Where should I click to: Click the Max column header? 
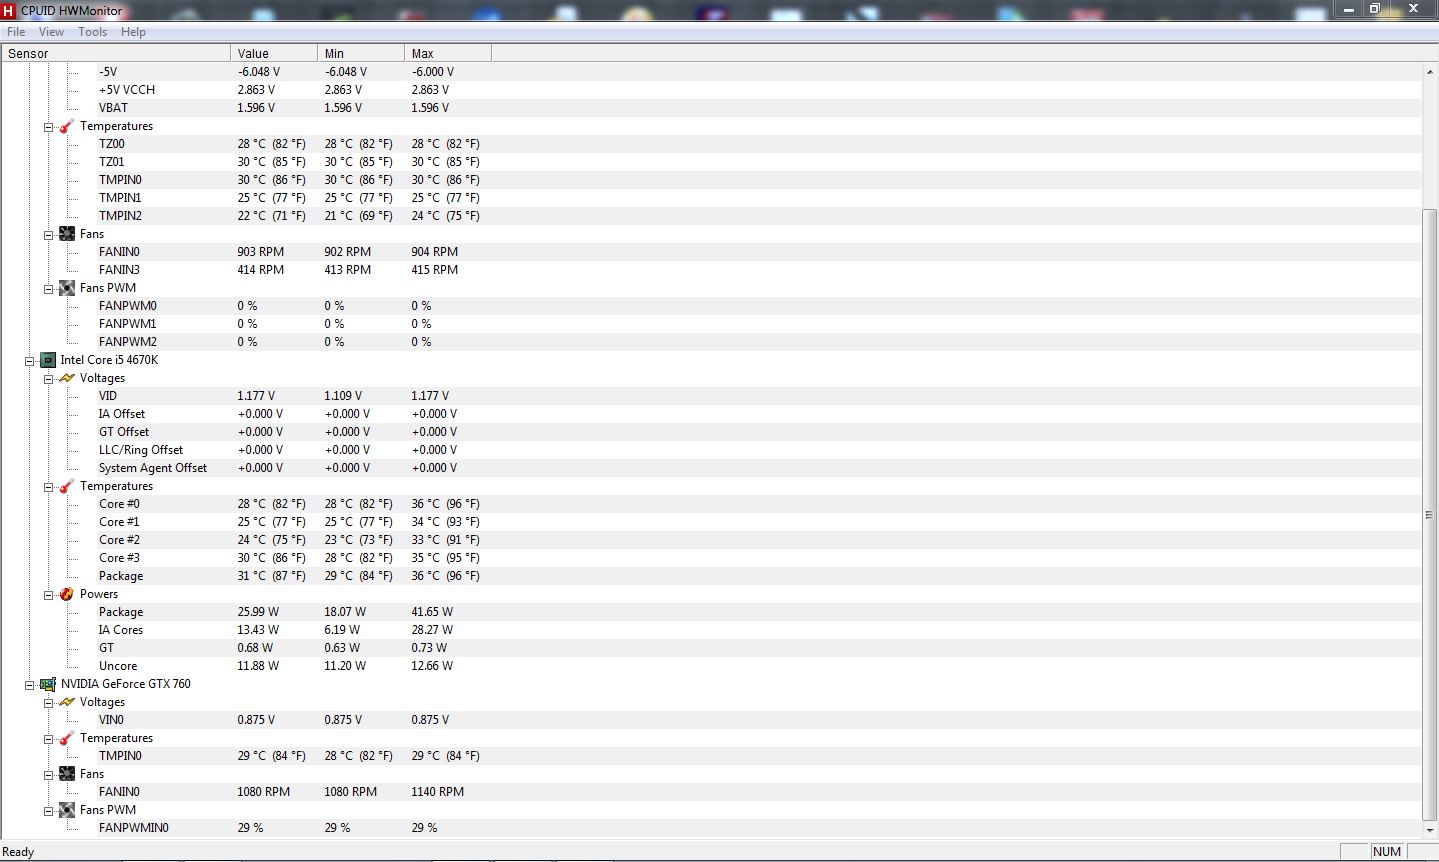[x=448, y=54]
